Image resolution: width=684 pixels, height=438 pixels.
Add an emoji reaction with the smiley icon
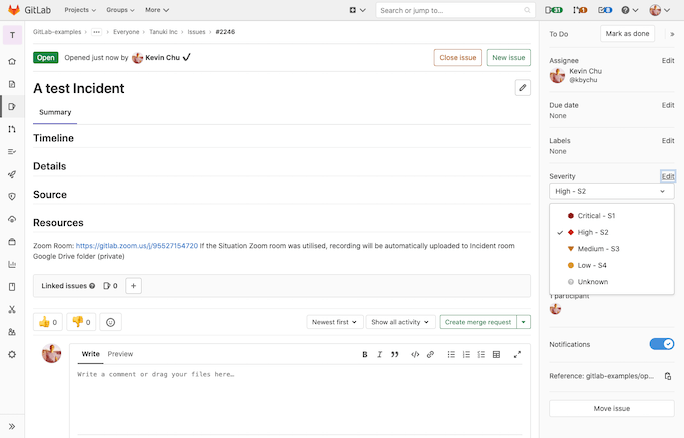tap(111, 322)
